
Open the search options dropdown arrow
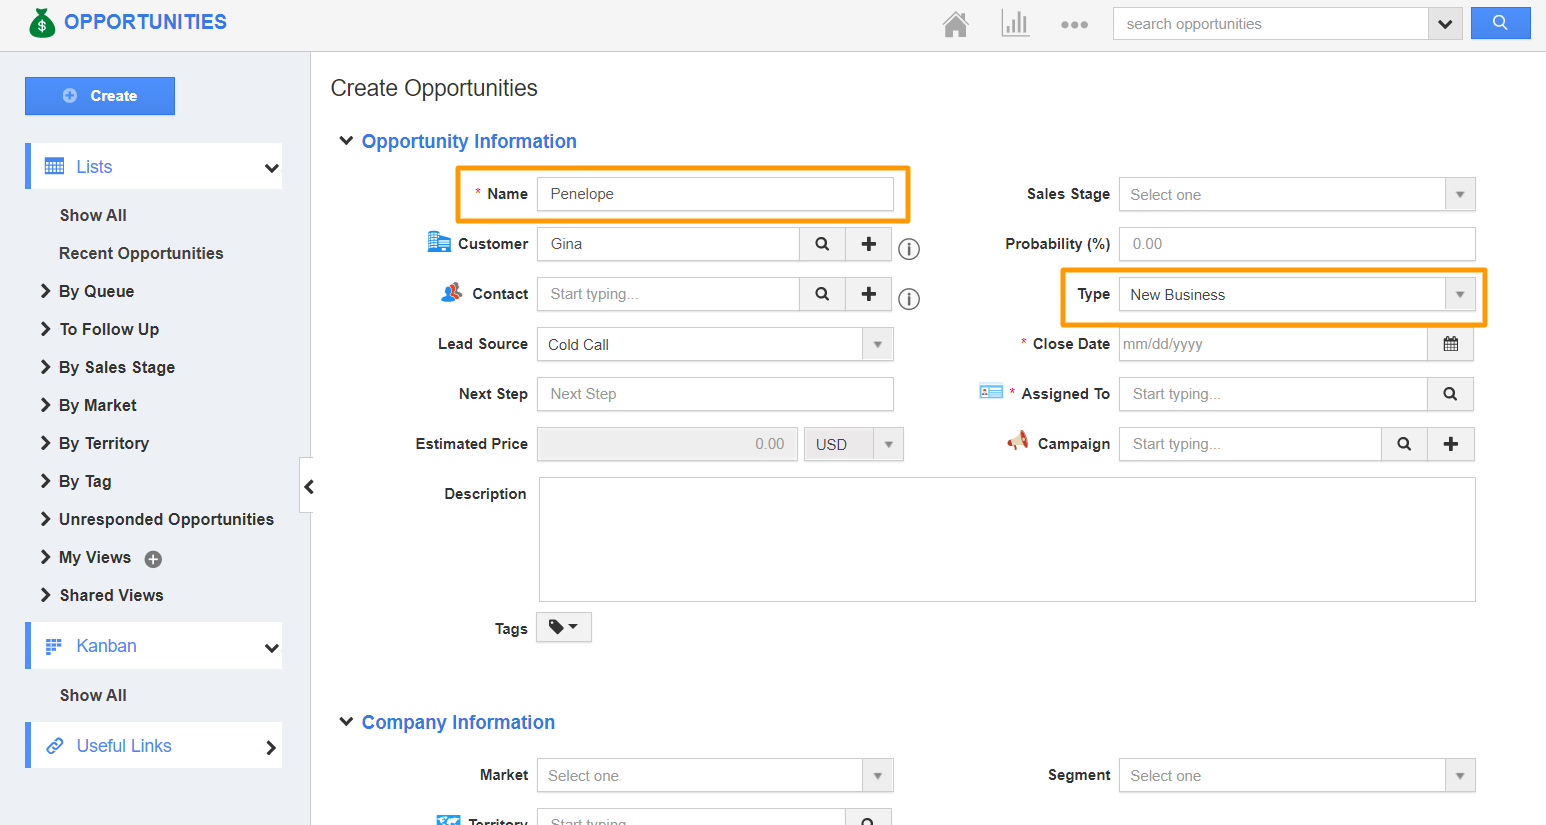[x=1445, y=24]
